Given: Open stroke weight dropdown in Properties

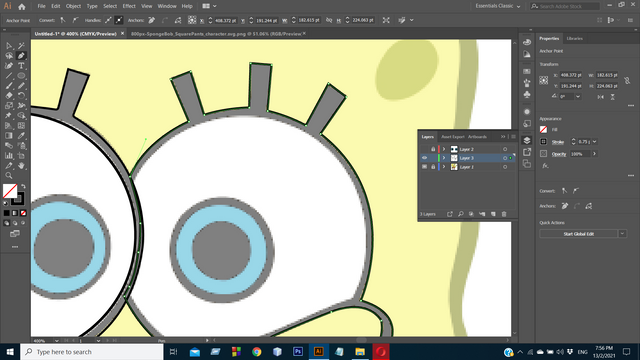Looking at the screenshot, I should tap(594, 142).
